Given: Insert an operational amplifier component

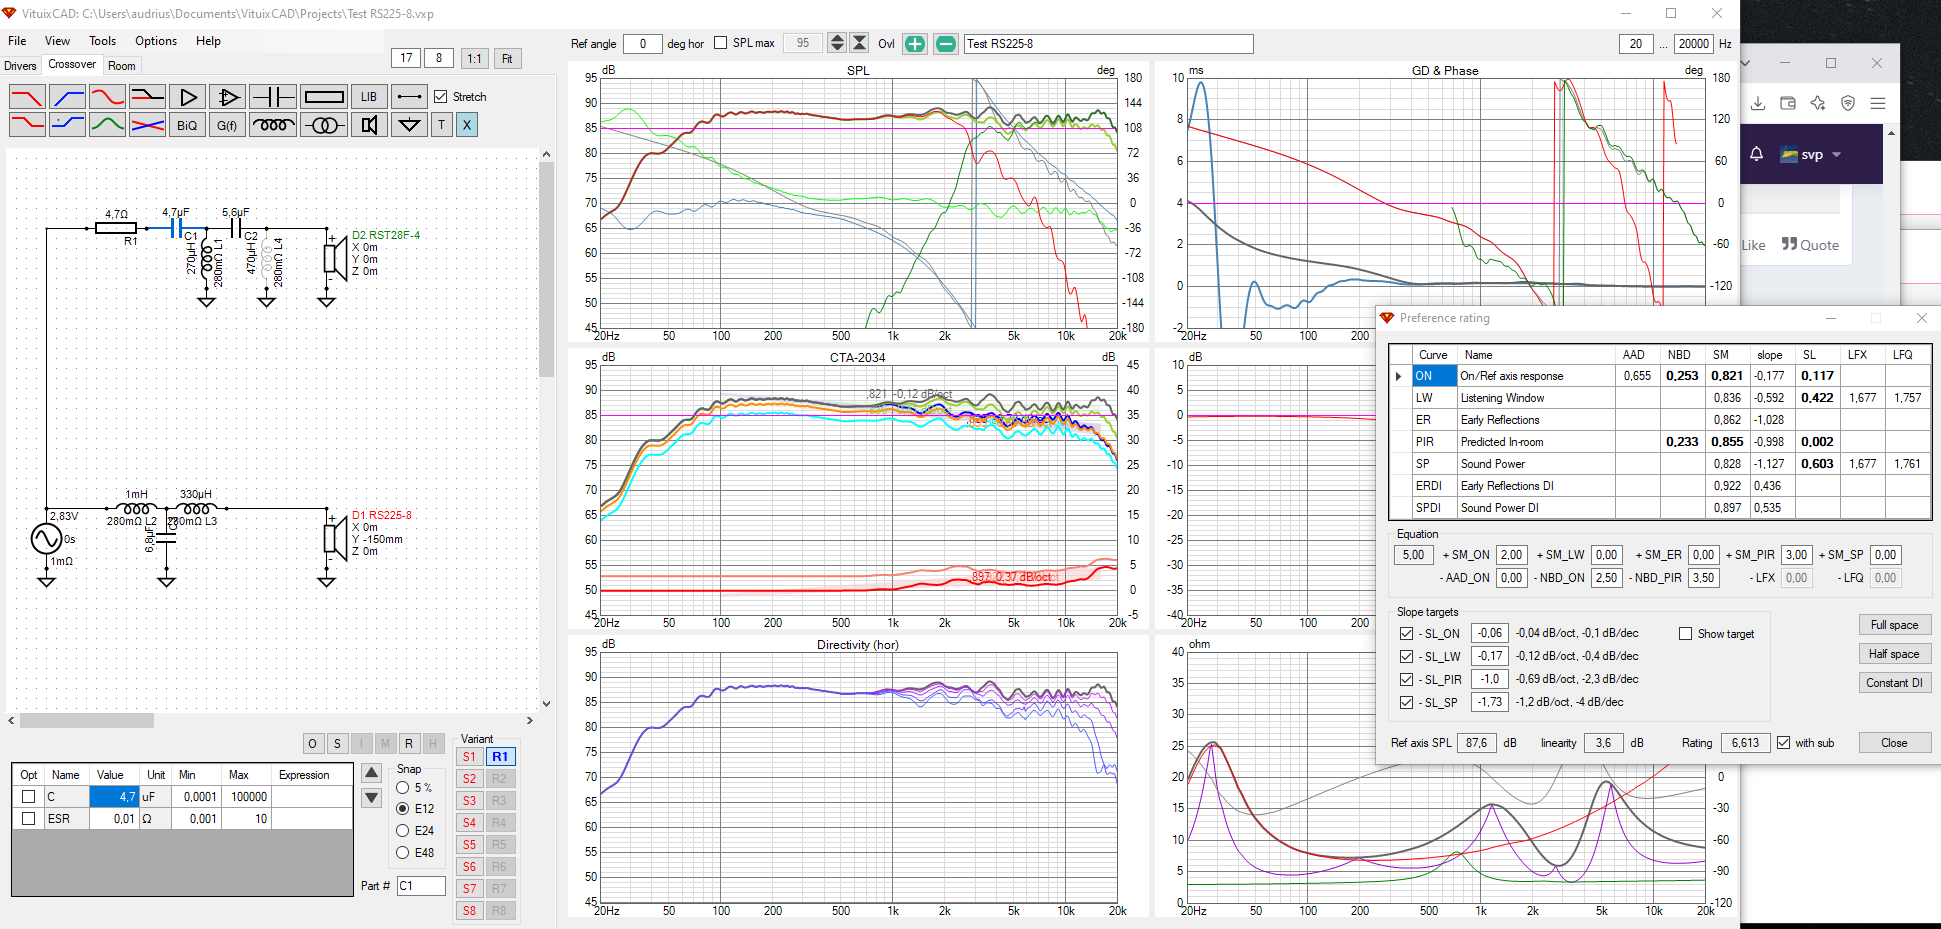Looking at the screenshot, I should (x=227, y=97).
